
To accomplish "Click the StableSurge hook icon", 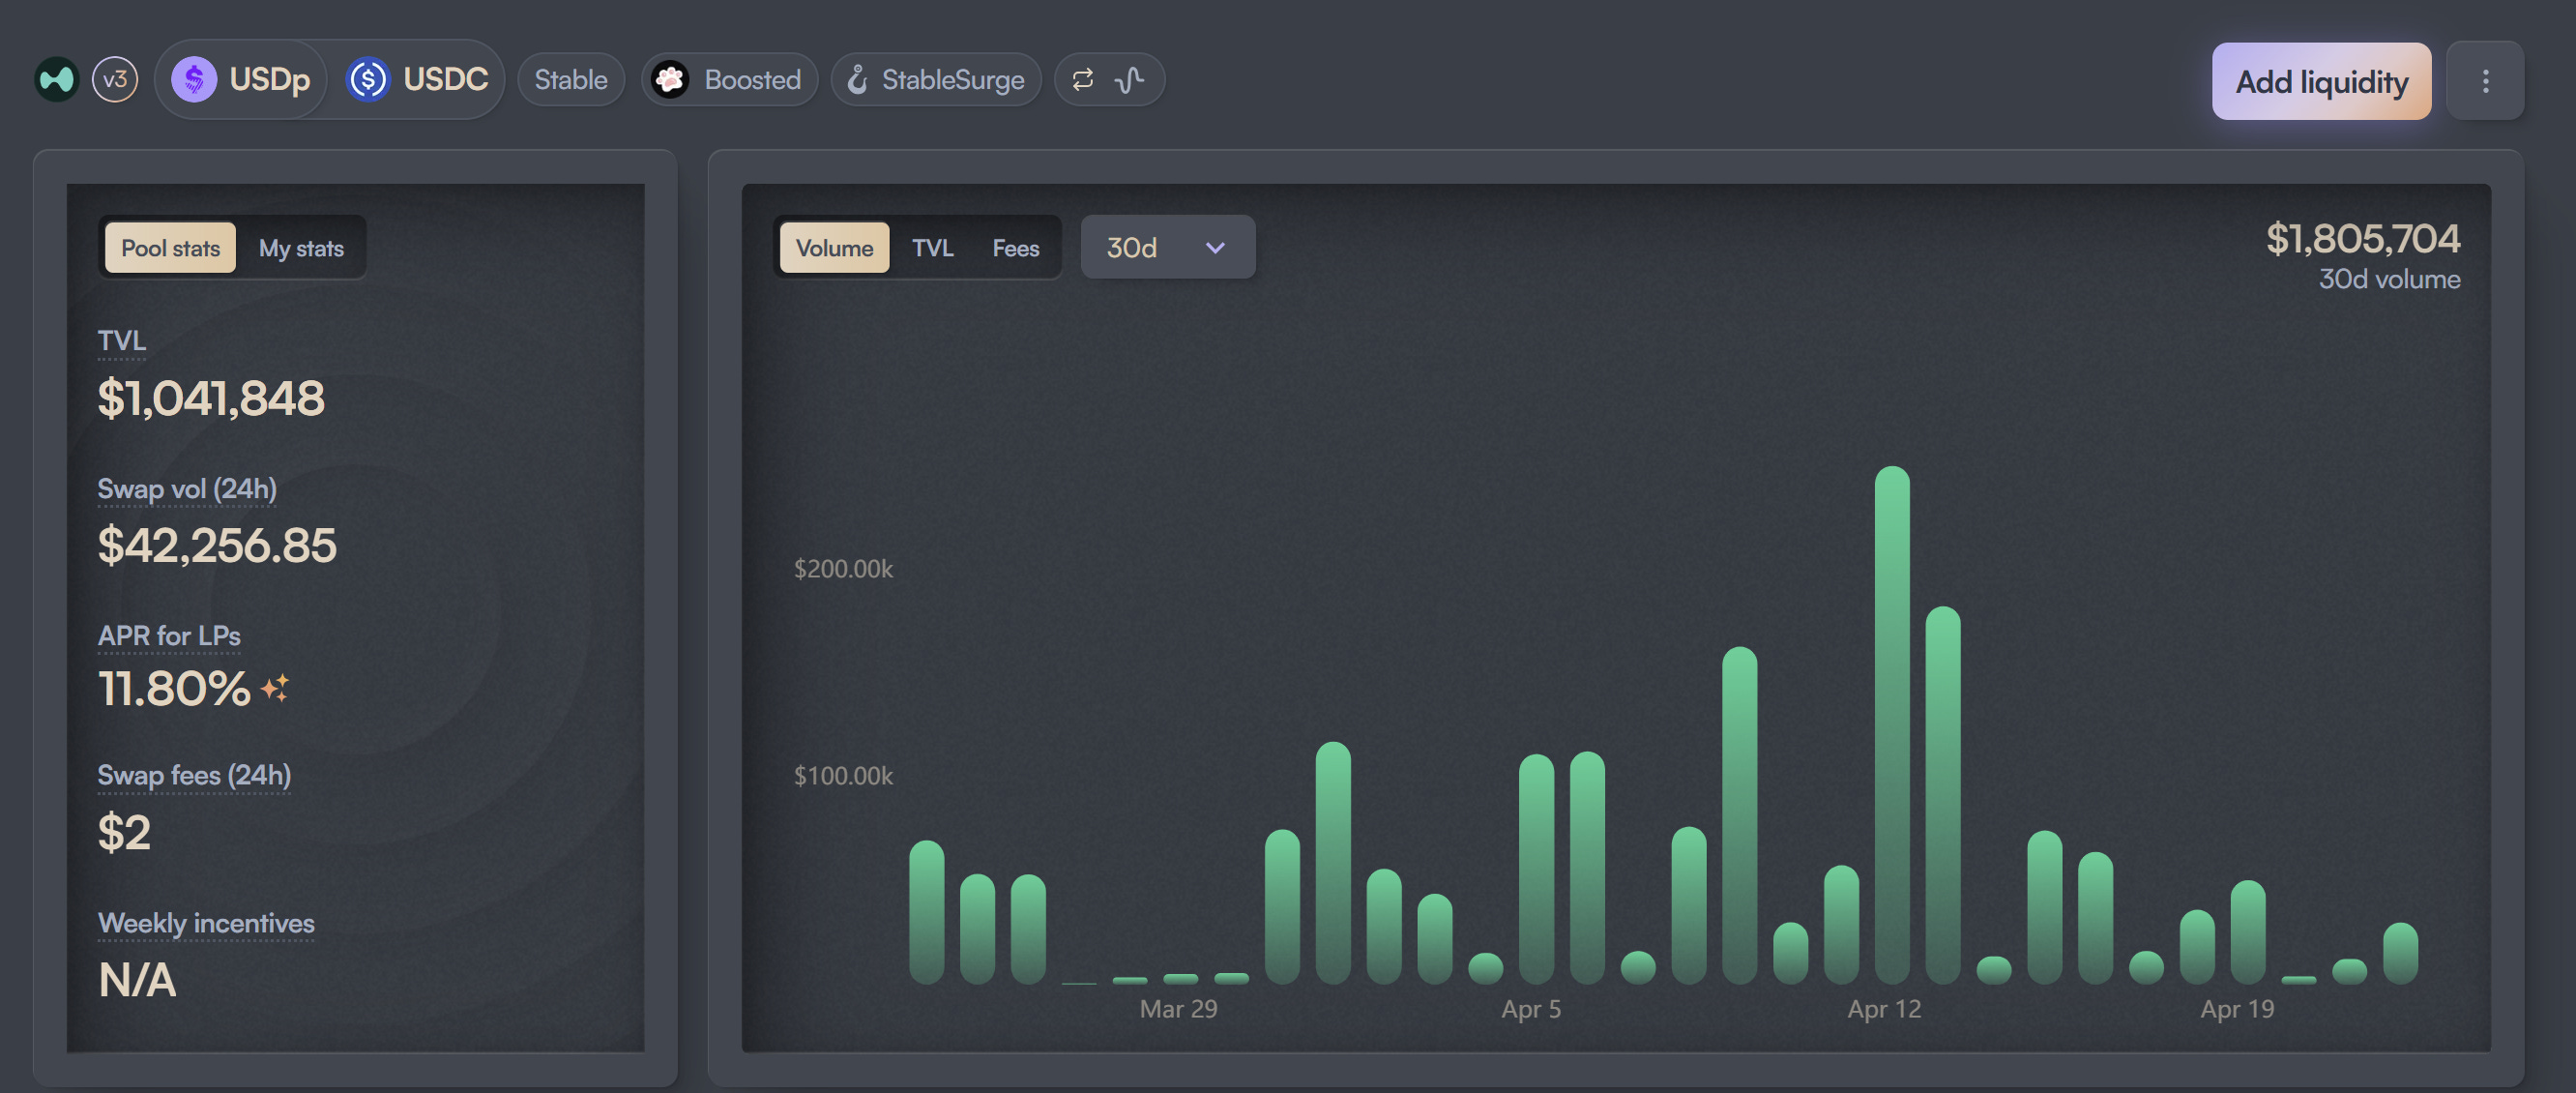I will click(x=857, y=79).
